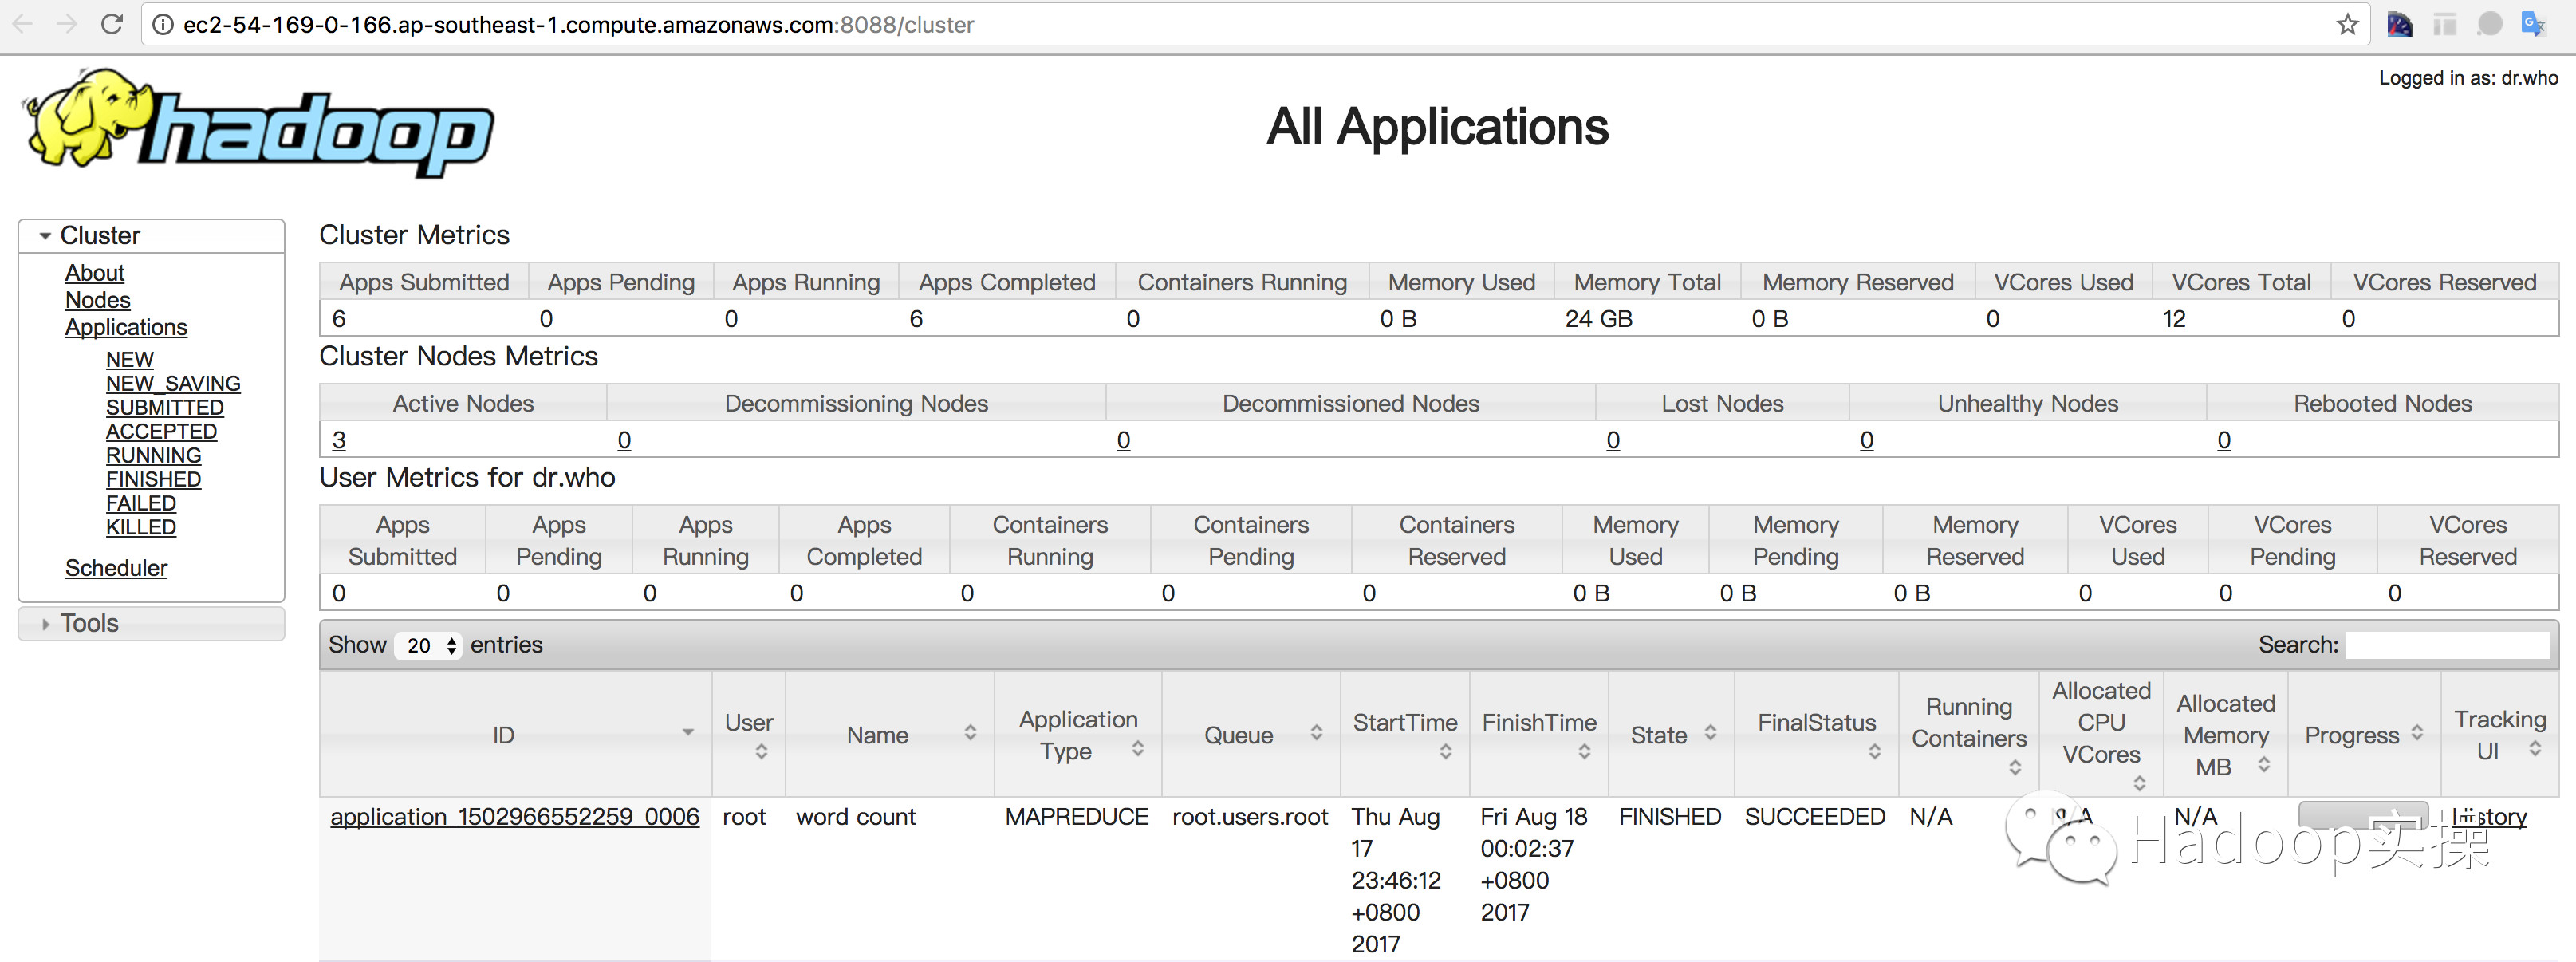2576x962 pixels.
Task: Sort the table by FinalStatus column
Action: click(1817, 735)
